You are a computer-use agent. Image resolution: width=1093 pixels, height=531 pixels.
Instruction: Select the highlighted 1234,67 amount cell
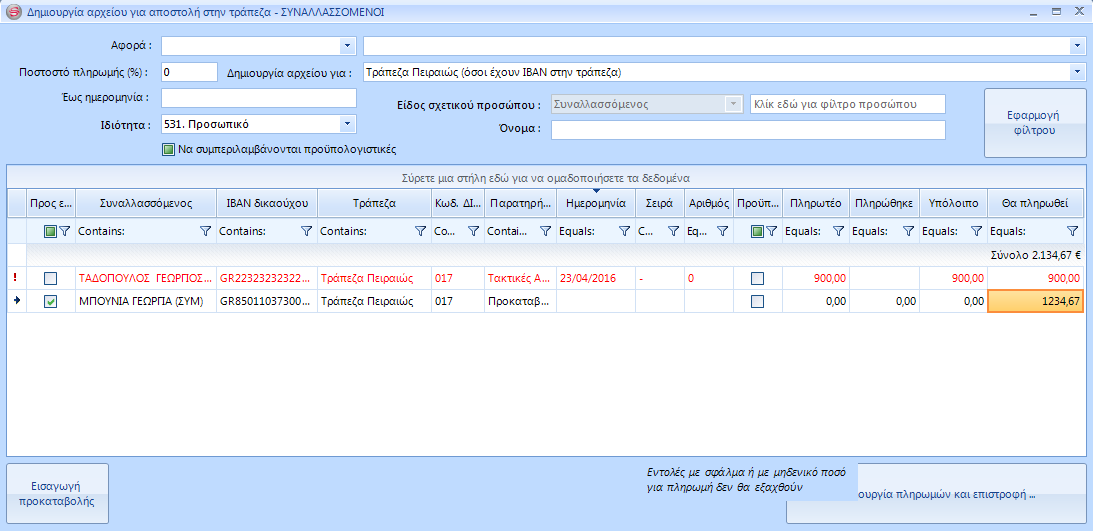(x=1036, y=302)
